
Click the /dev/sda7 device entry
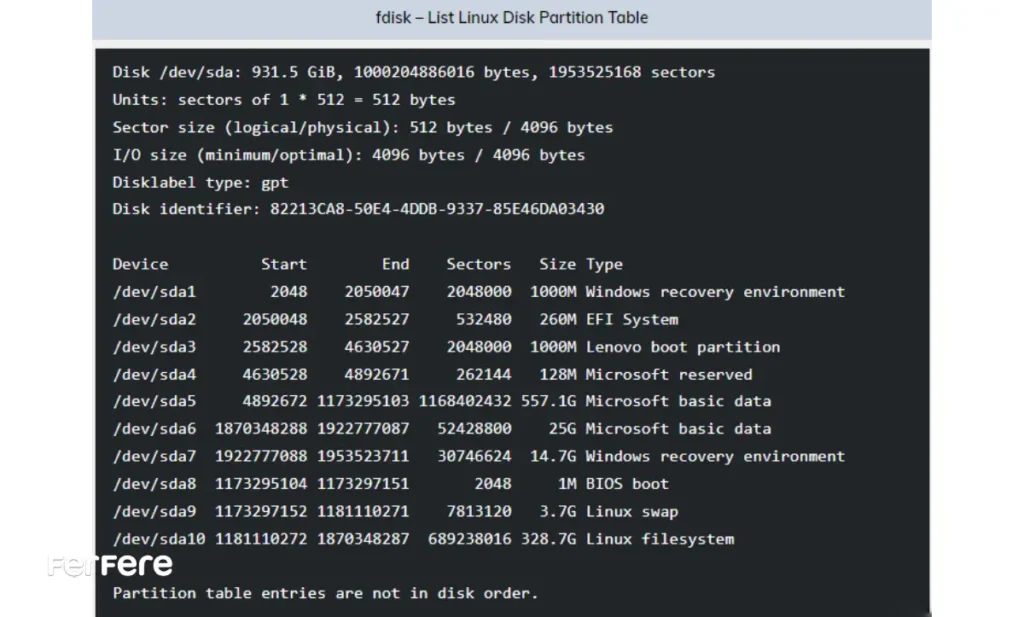pyautogui.click(x=154, y=456)
